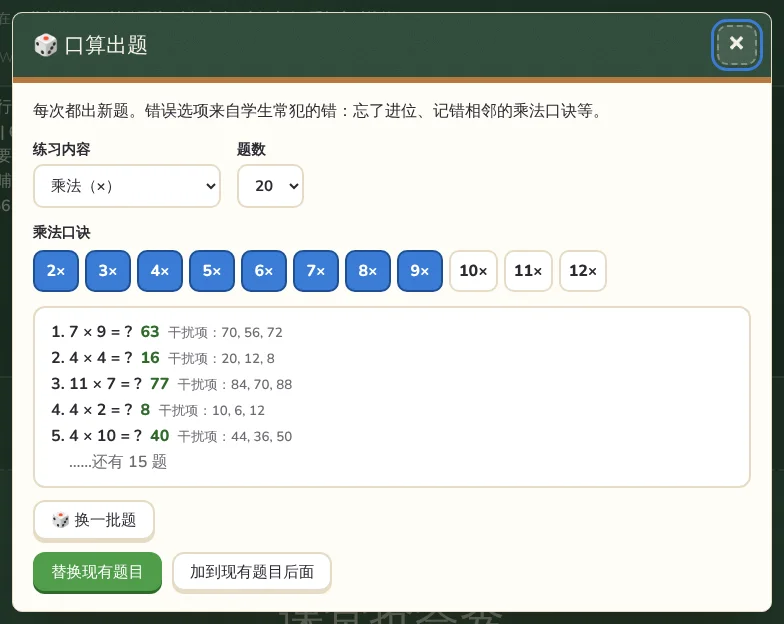The height and width of the screenshot is (624, 784).
Task: Enable the 12× multiplication table chip
Action: pos(583,270)
